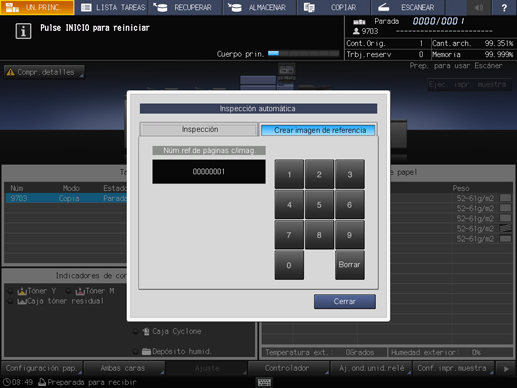Open the Ambas caras menu
517x388 pixels.
(124, 368)
